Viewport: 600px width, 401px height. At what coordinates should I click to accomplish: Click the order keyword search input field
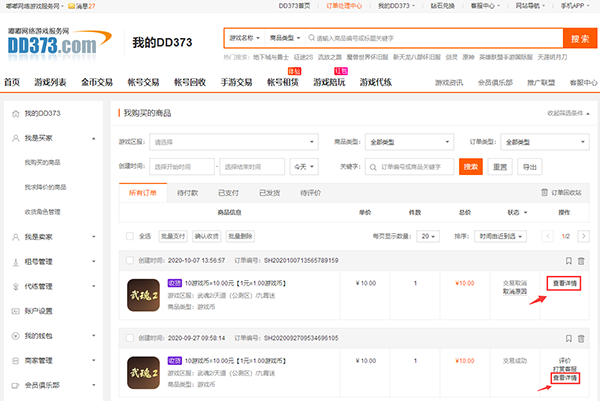[410, 167]
